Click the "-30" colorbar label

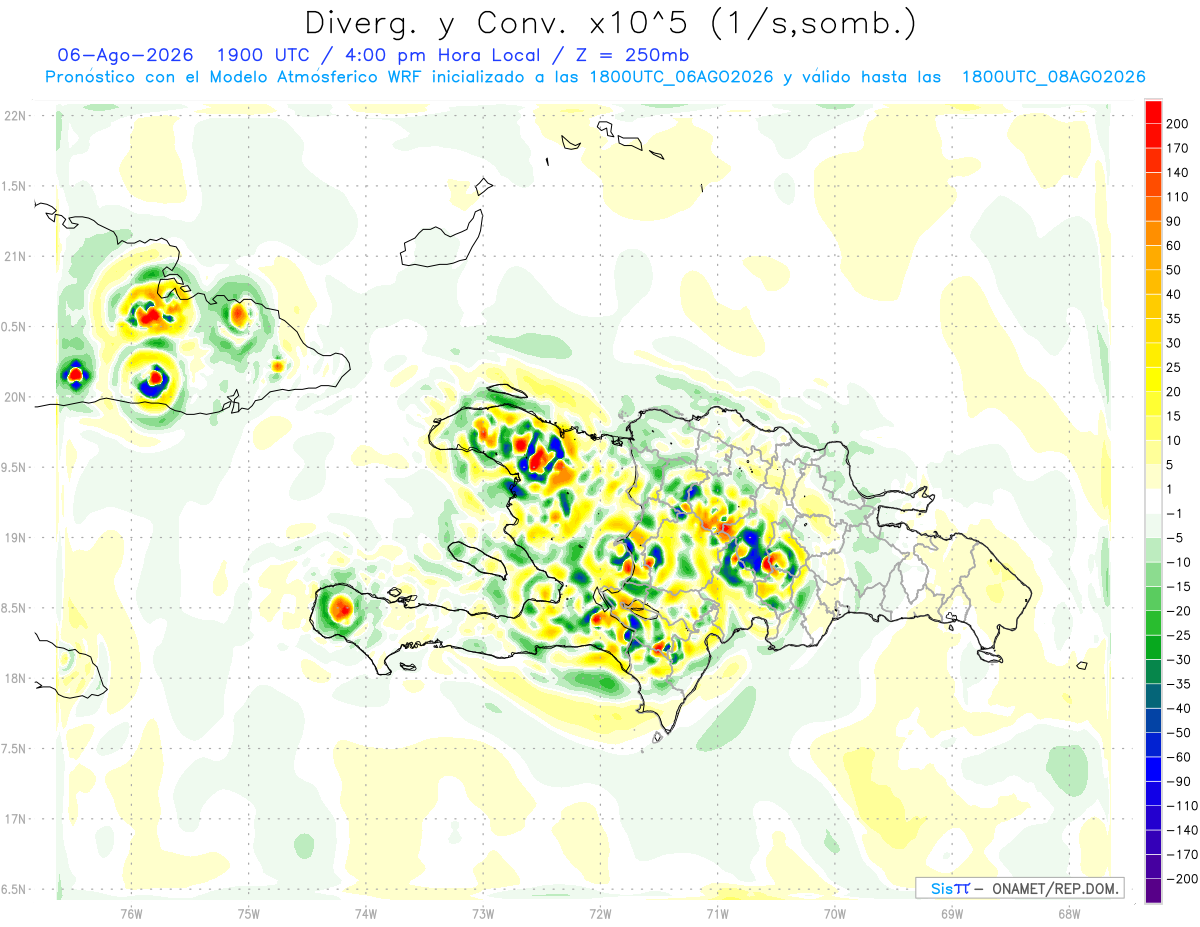pos(1177,660)
